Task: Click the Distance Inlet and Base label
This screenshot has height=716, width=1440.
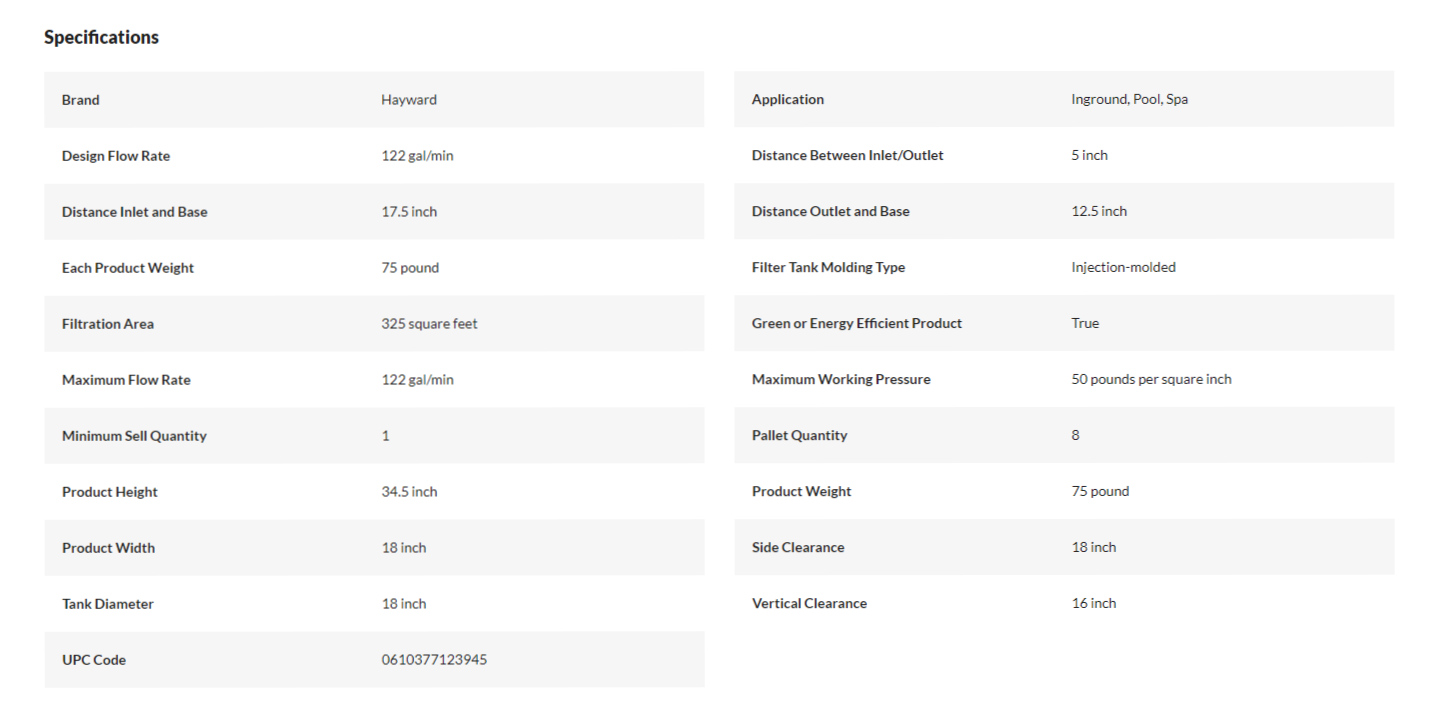Action: click(x=135, y=212)
